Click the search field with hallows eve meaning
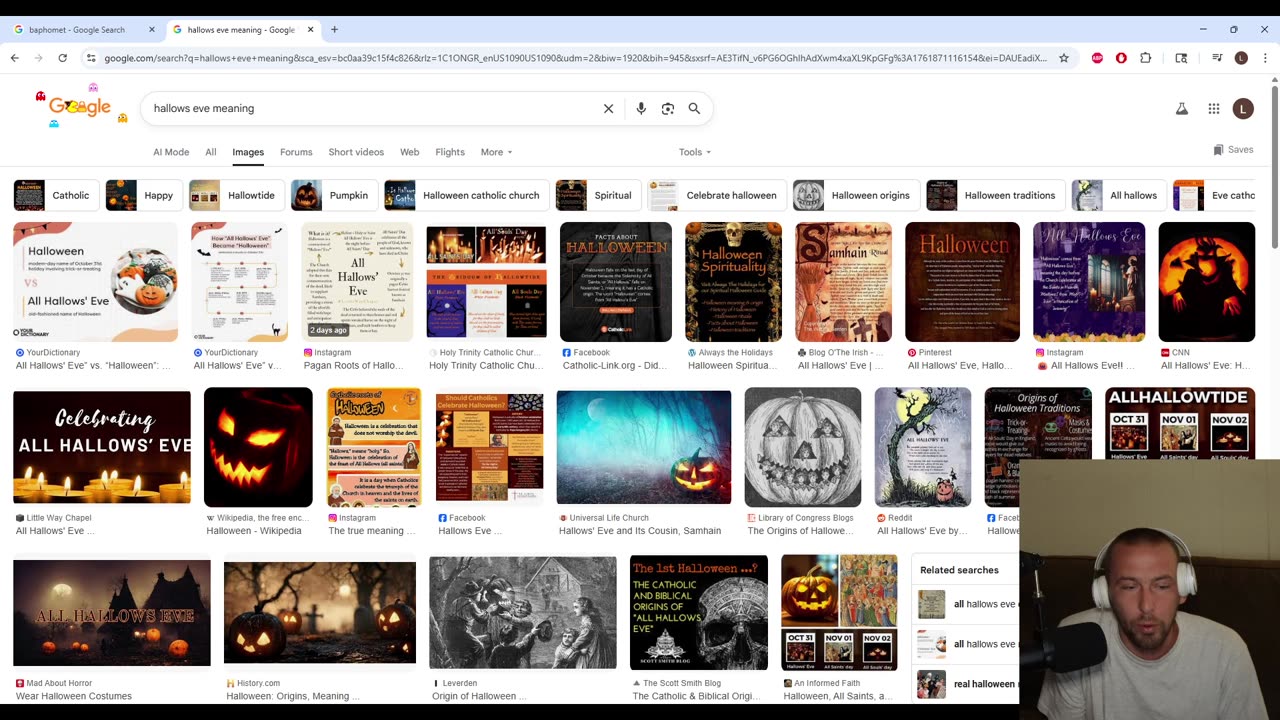 [x=370, y=108]
